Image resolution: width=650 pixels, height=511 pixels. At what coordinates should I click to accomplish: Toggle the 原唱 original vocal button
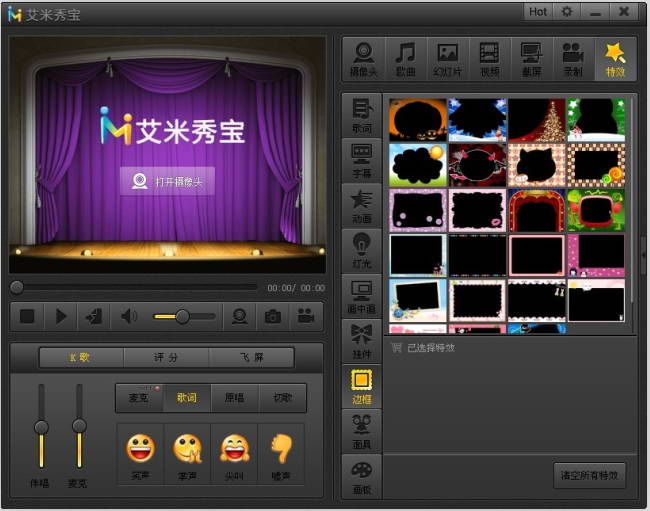click(235, 398)
